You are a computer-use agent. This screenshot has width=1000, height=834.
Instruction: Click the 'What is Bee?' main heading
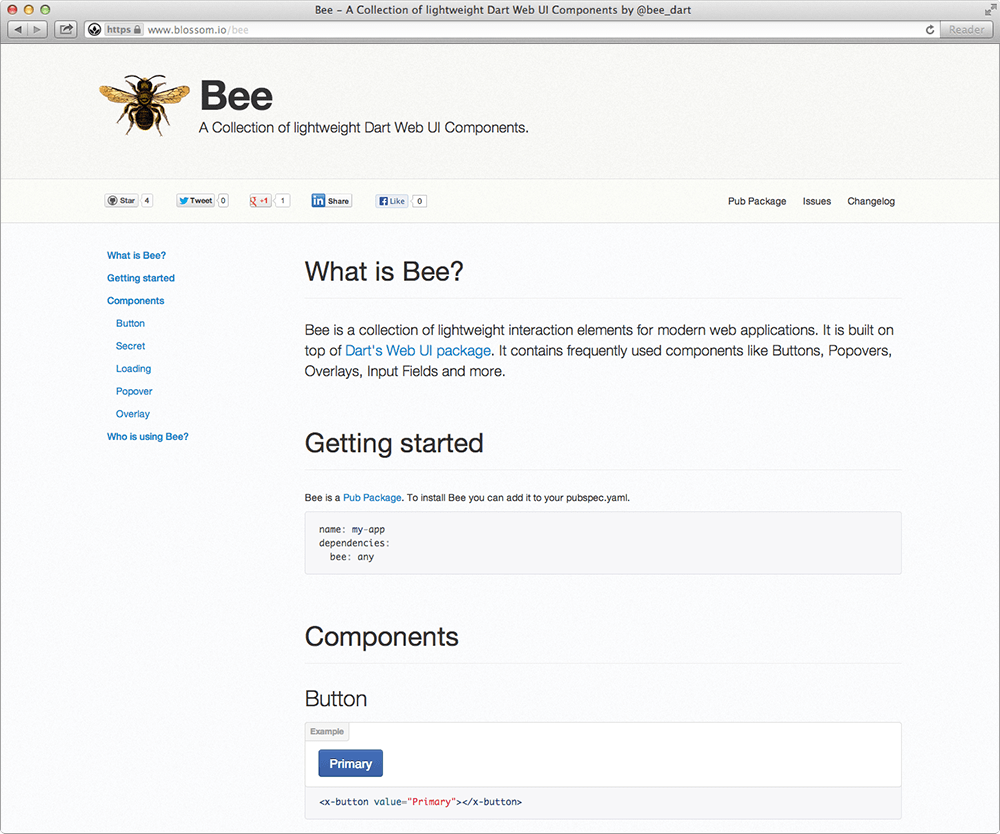pyautogui.click(x=384, y=272)
